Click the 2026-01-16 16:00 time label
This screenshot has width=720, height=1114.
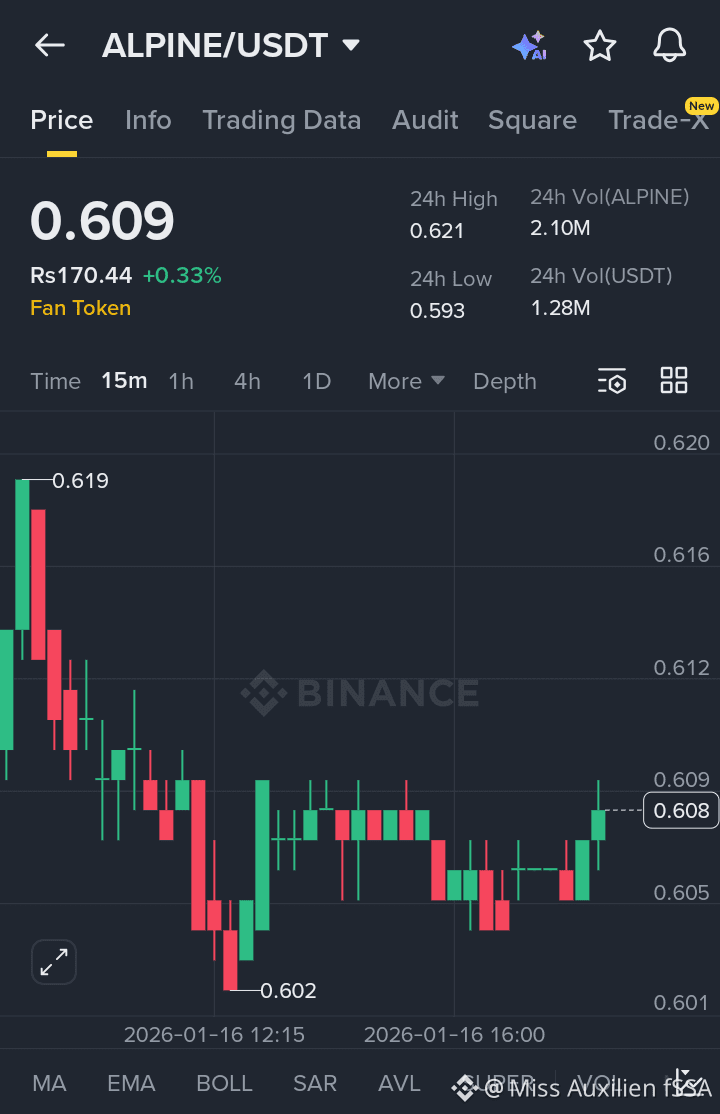[x=454, y=1034]
